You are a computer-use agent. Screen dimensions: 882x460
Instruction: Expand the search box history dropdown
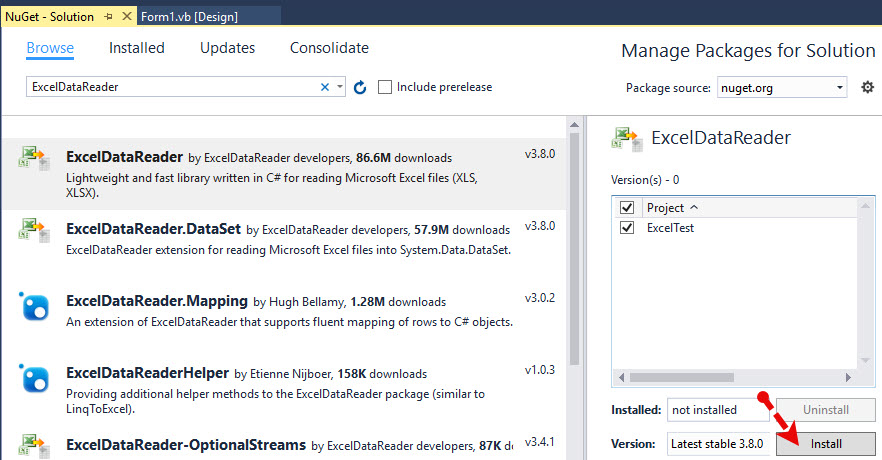pyautogui.click(x=341, y=88)
